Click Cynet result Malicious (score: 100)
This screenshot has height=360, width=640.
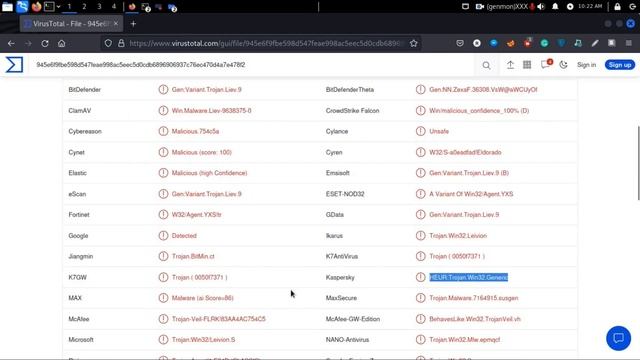tap(202, 152)
